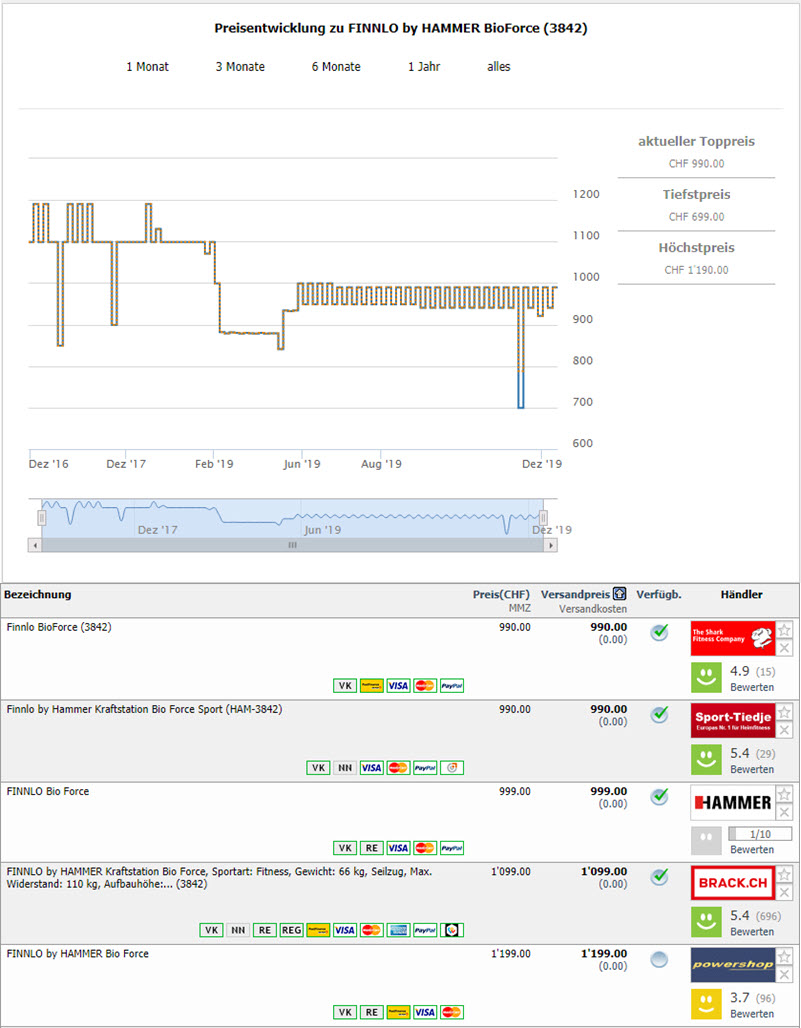Show price history for 1 Monat
Screen dimensions: 801x1028
pos(147,67)
